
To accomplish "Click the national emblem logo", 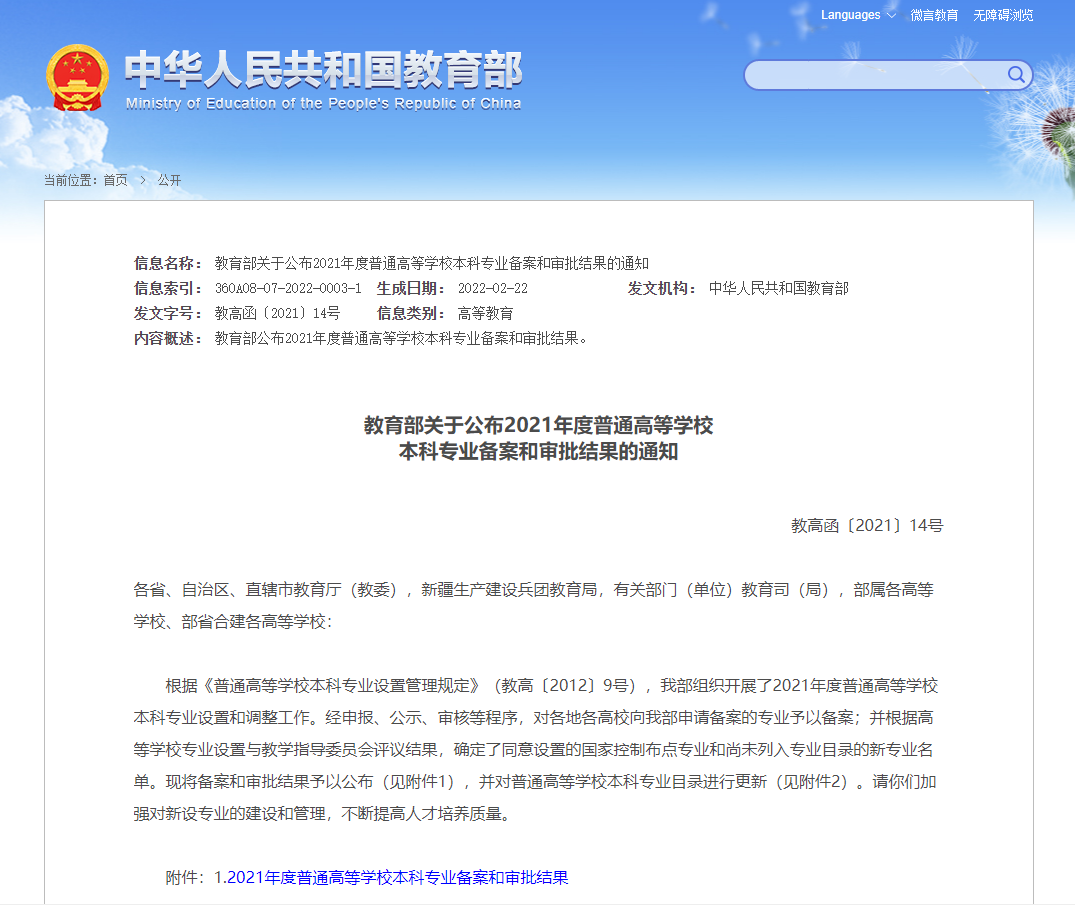I will pyautogui.click(x=77, y=78).
